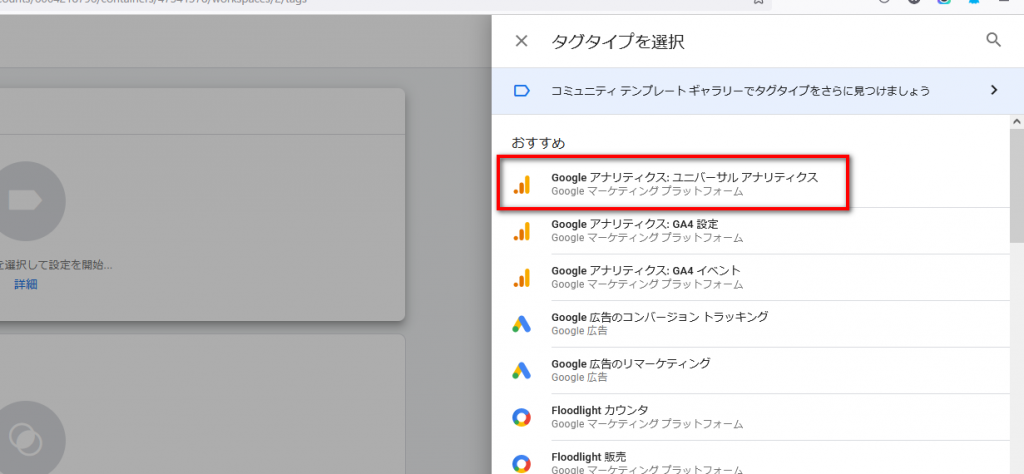Open search in tag type panel
Image resolution: width=1024 pixels, height=474 pixels.
[993, 40]
